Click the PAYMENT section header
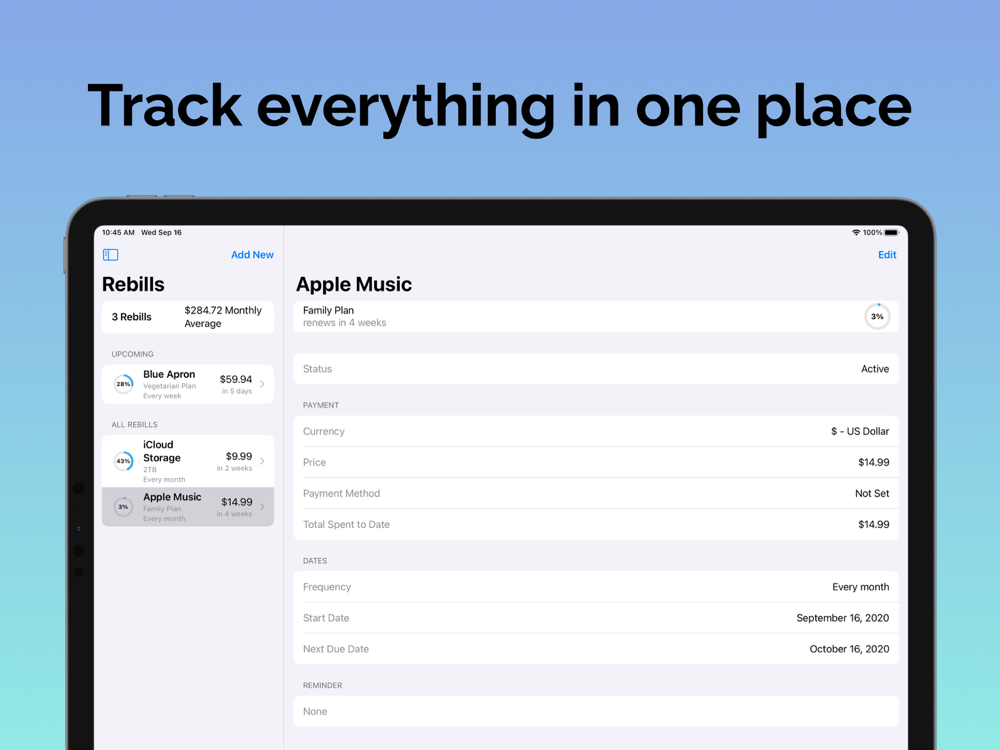Screen dimensions: 1000x750 pos(321,405)
